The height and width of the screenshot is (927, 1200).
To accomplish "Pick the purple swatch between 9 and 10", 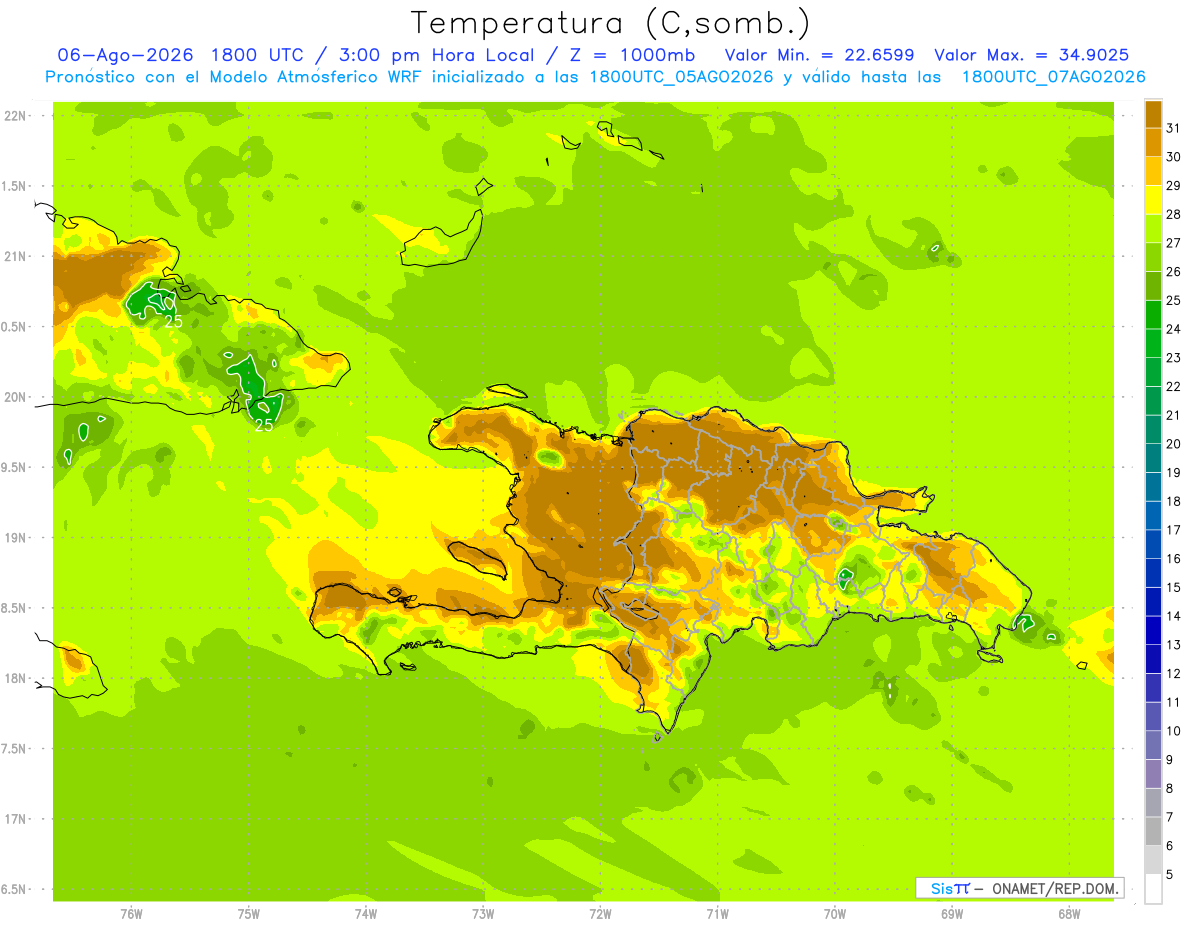I will 1153,745.
